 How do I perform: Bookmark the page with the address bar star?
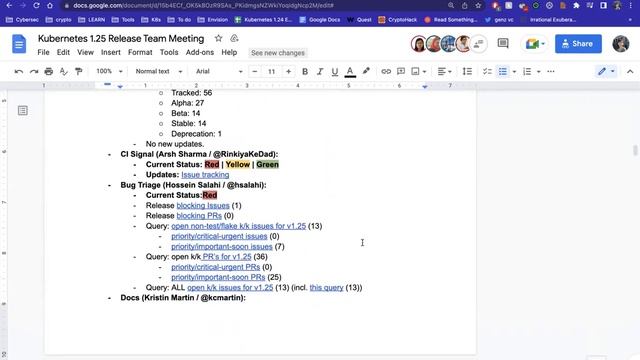[x=478, y=5]
